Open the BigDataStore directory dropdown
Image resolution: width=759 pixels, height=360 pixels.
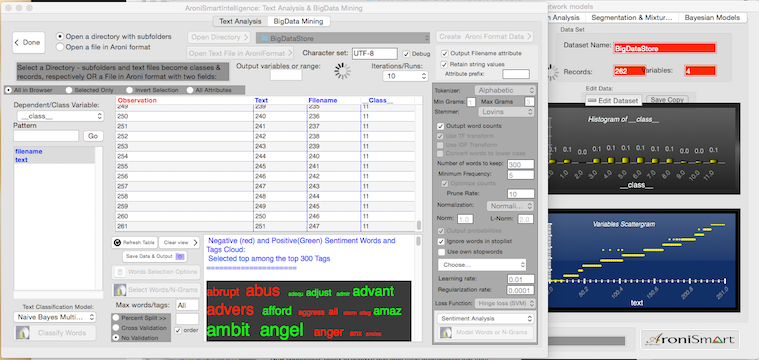[343, 38]
